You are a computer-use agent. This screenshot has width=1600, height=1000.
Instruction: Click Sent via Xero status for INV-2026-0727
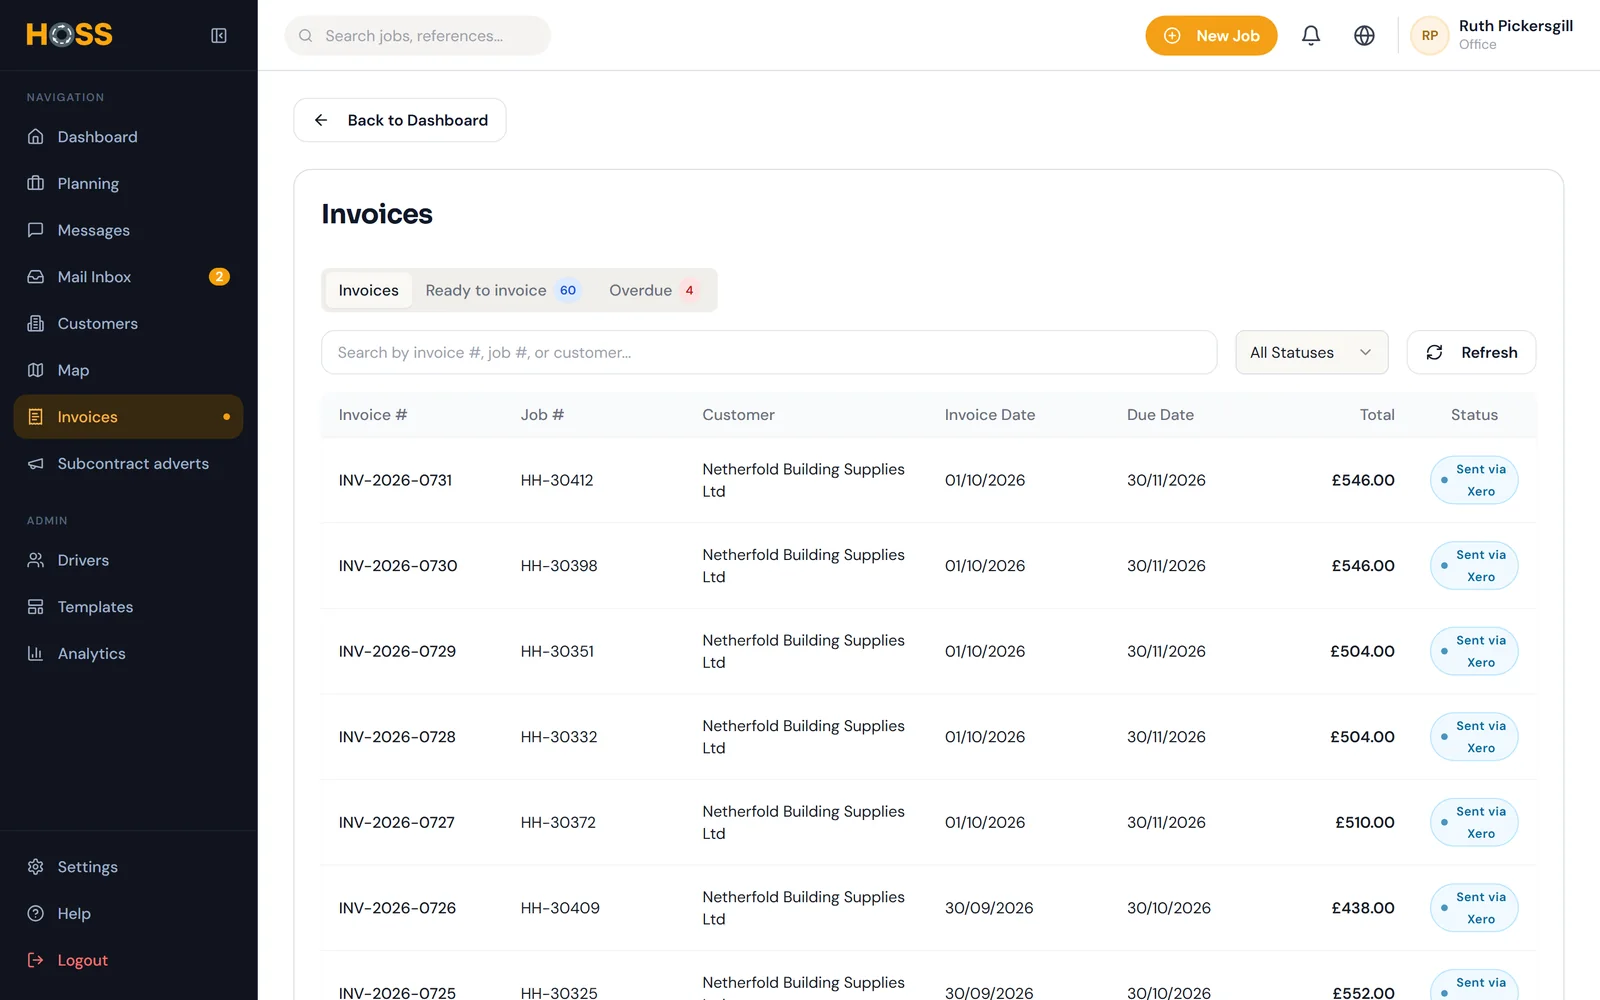tap(1474, 823)
